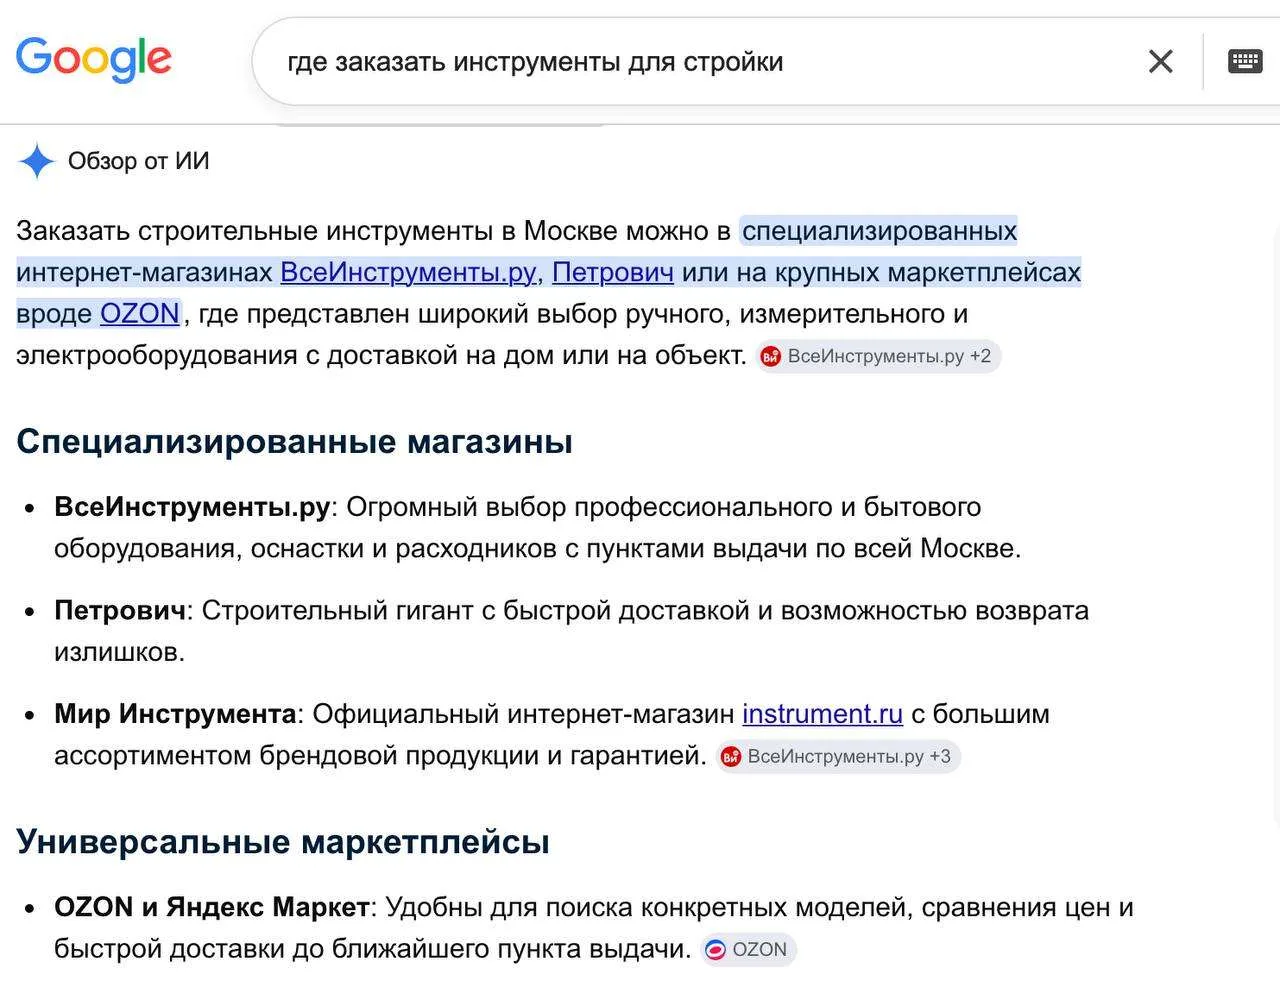Click the AI overview sparkle icon
This screenshot has height=993, width=1280.
[36, 161]
